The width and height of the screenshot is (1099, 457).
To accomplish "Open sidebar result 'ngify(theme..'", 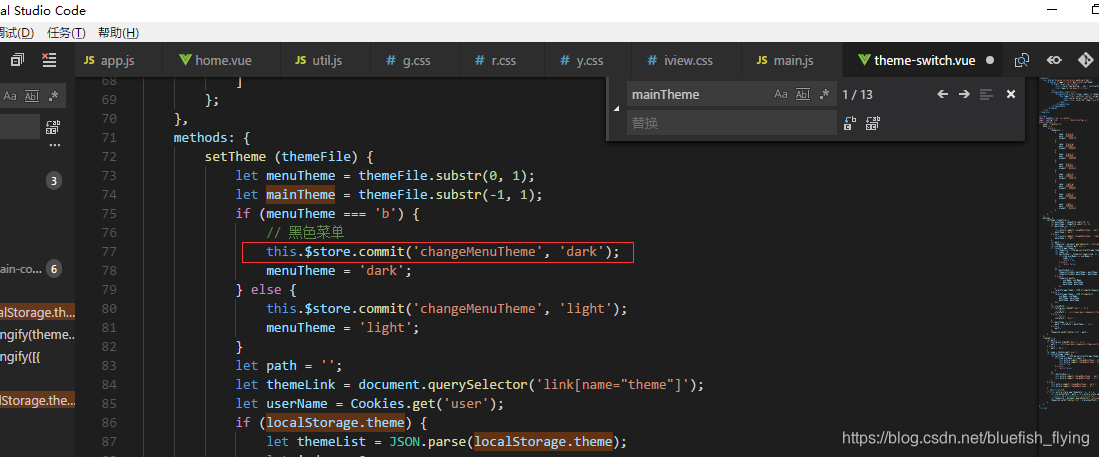I will click(x=37, y=335).
